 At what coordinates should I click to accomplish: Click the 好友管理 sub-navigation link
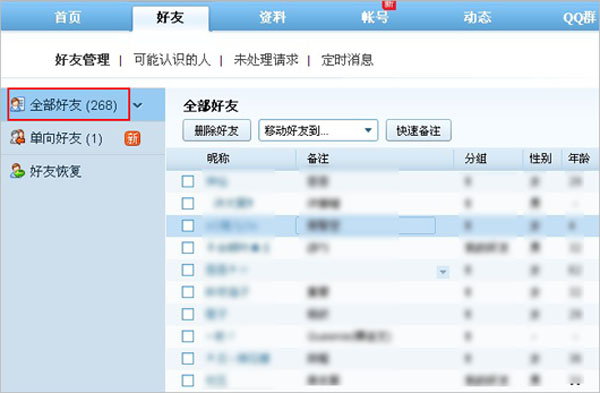click(82, 60)
